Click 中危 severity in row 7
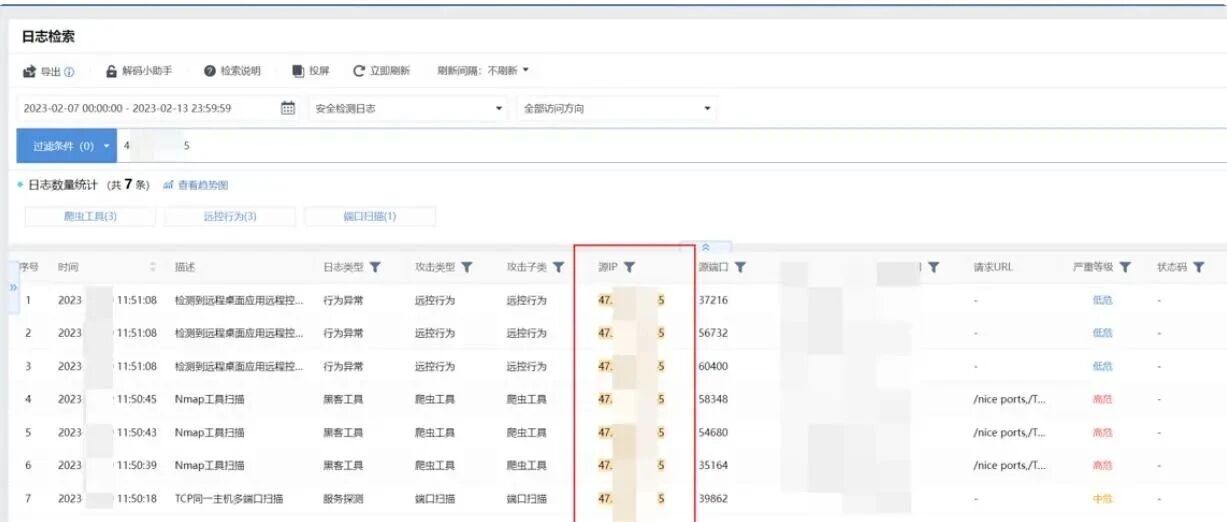 (1103, 498)
